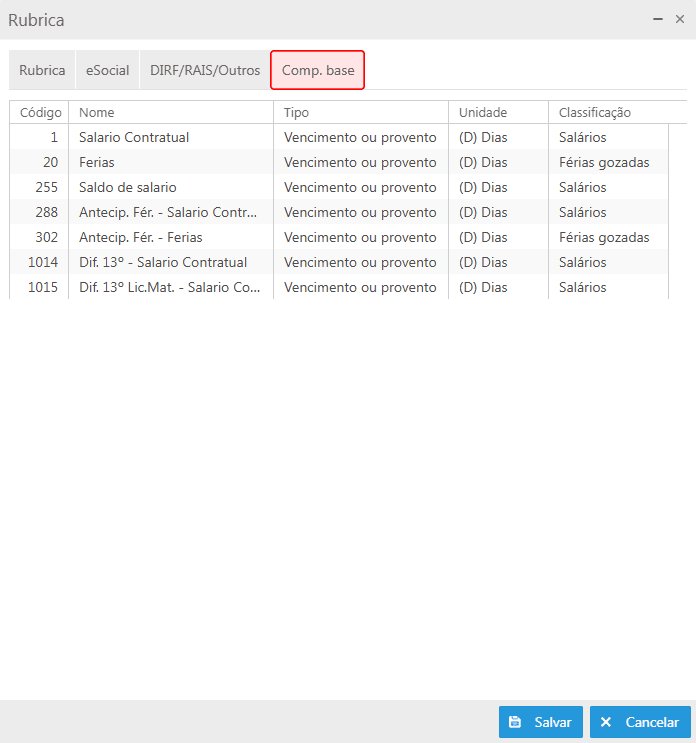Screen dimensions: 696x743
Task: Select the Saldo de salario row
Action: click(x=339, y=187)
